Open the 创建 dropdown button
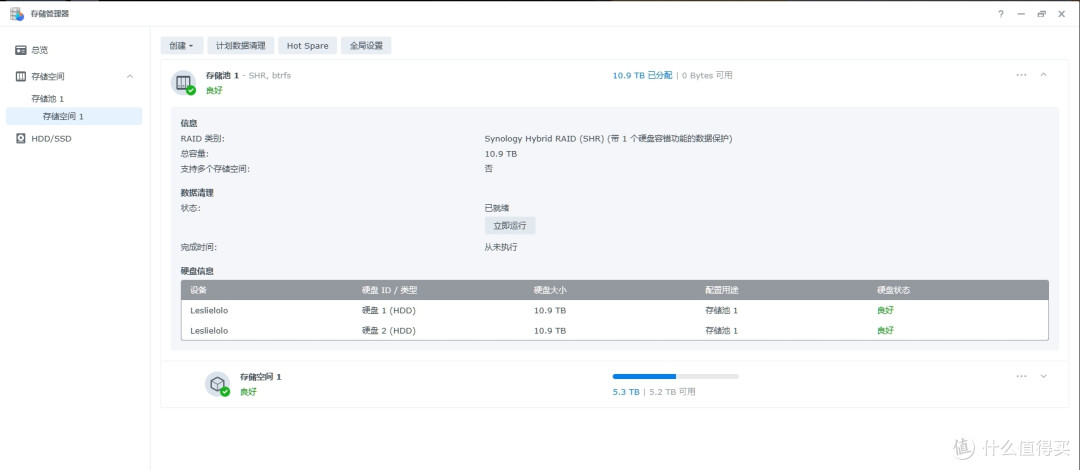The width and height of the screenshot is (1080, 470). click(181, 45)
